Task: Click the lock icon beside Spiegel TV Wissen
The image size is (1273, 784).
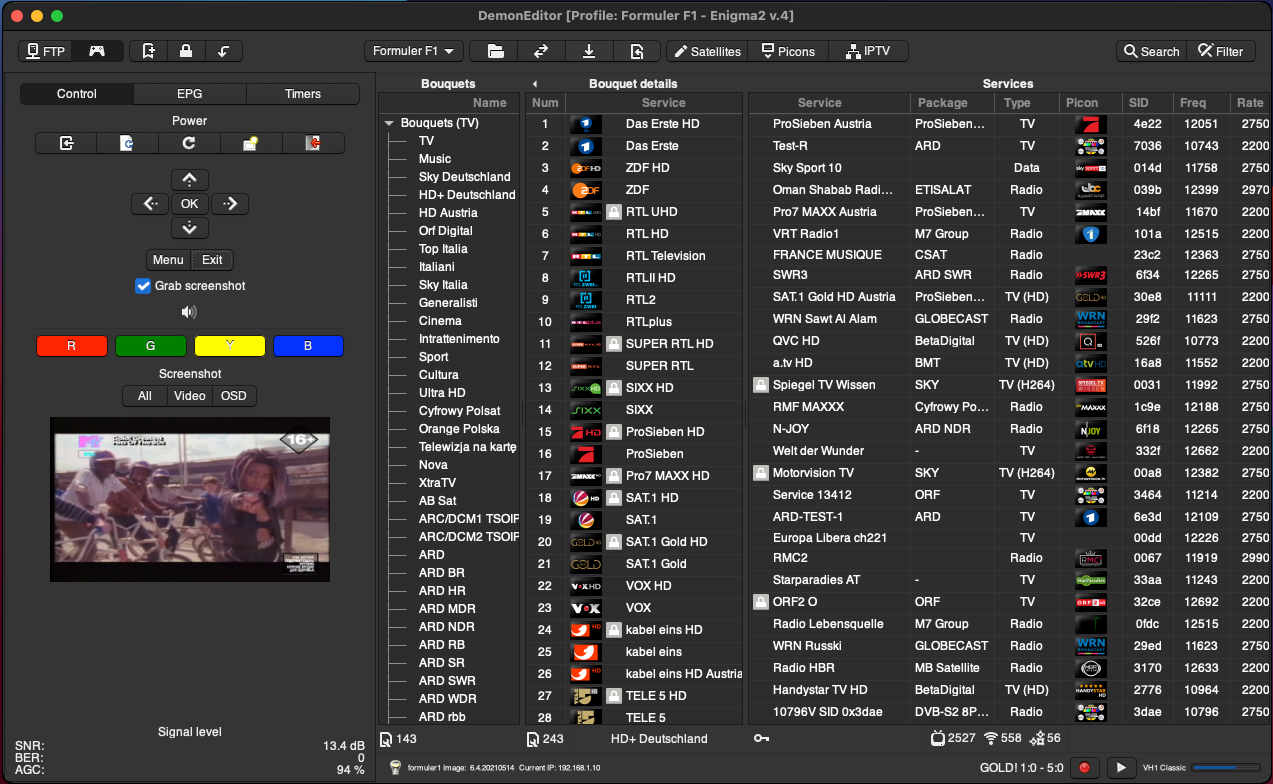Action: click(760, 385)
